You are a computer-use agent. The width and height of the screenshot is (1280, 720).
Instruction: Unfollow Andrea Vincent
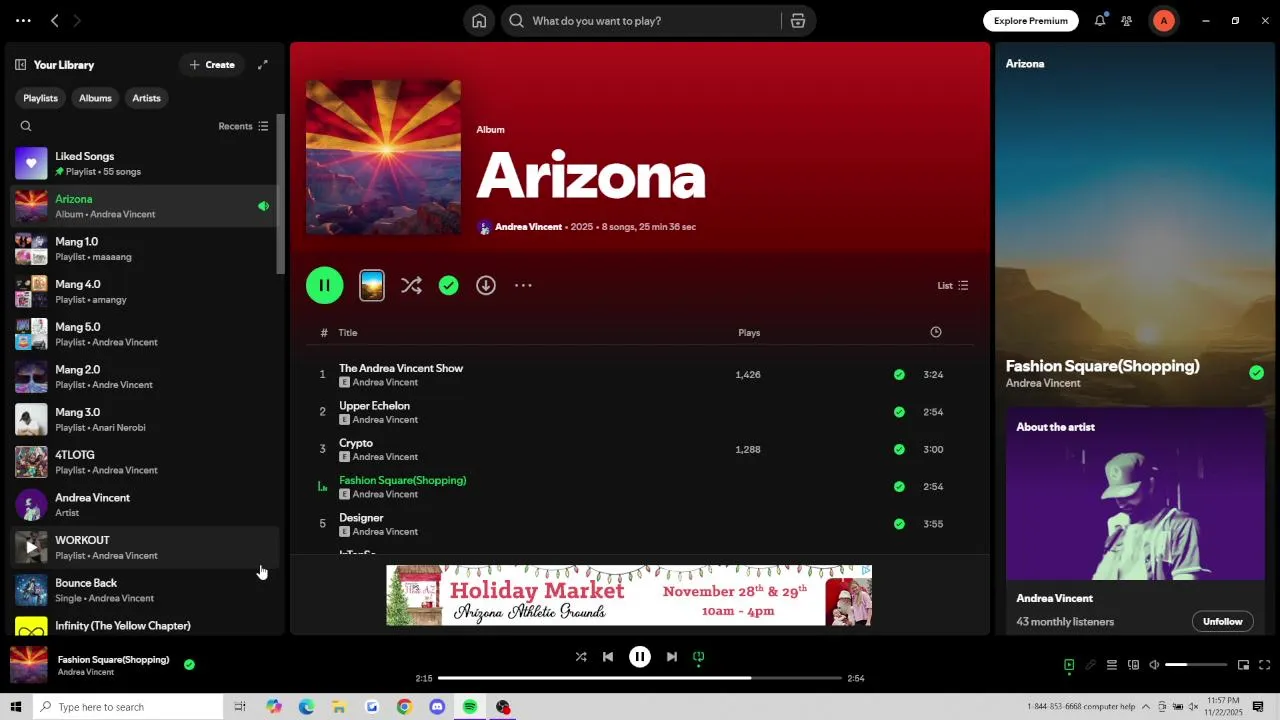click(1222, 622)
